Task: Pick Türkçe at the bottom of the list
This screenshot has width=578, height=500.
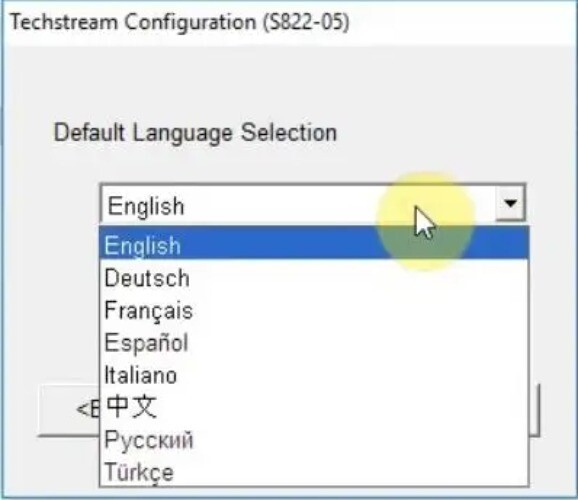Action: 314,471
